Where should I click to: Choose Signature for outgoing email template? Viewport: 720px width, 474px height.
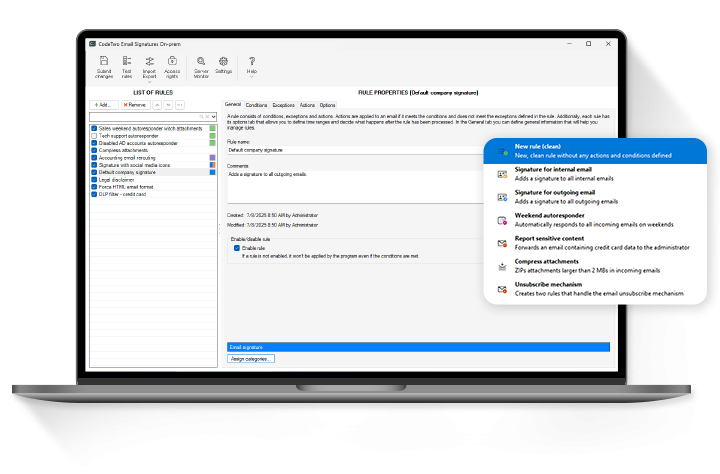click(595, 197)
